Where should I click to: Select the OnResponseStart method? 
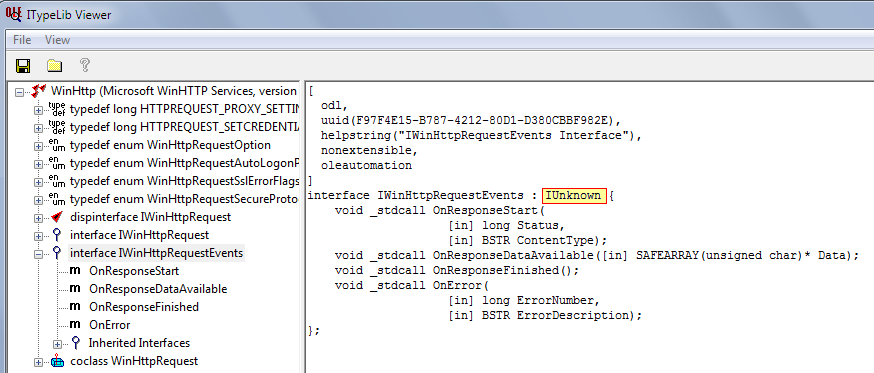coord(134,271)
